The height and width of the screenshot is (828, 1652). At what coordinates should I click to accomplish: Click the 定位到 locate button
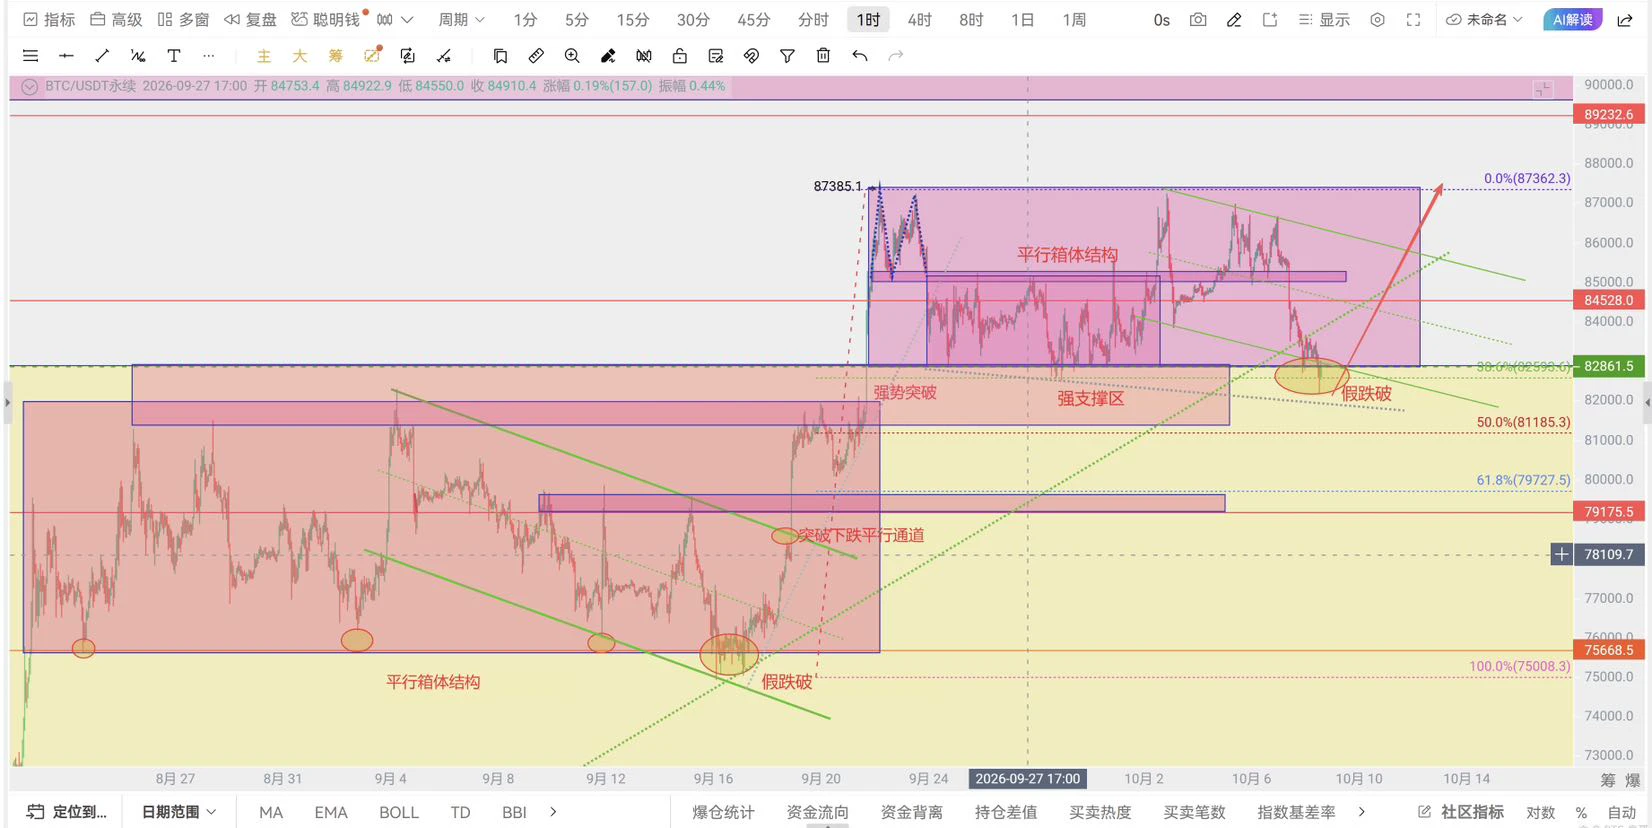tap(66, 812)
